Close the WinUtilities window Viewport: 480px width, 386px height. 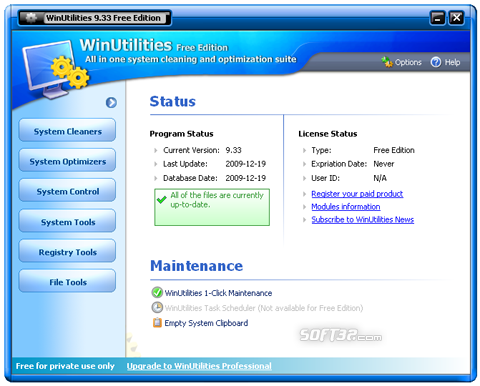[456, 18]
